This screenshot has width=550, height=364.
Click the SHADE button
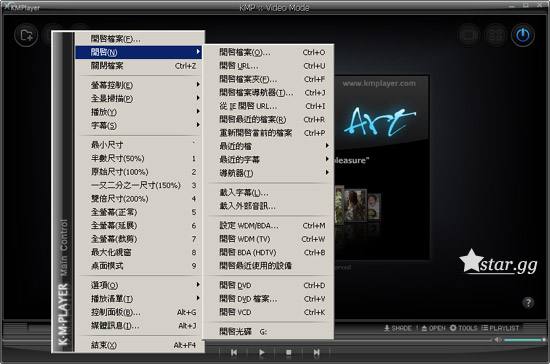point(397,328)
